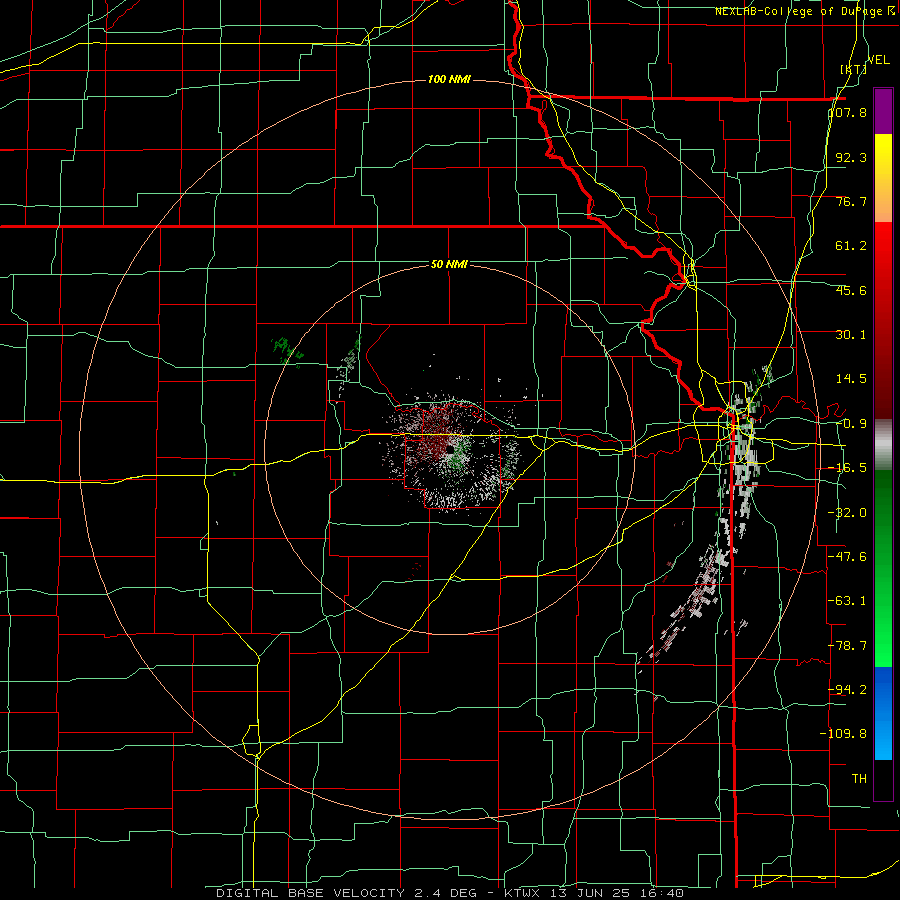Click the -0.9 legend value
This screenshot has height=900, width=900.
pos(851,424)
